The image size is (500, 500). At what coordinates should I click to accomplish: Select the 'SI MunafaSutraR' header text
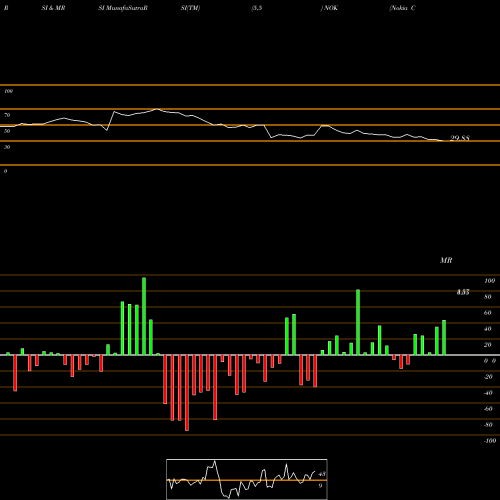(123, 8)
